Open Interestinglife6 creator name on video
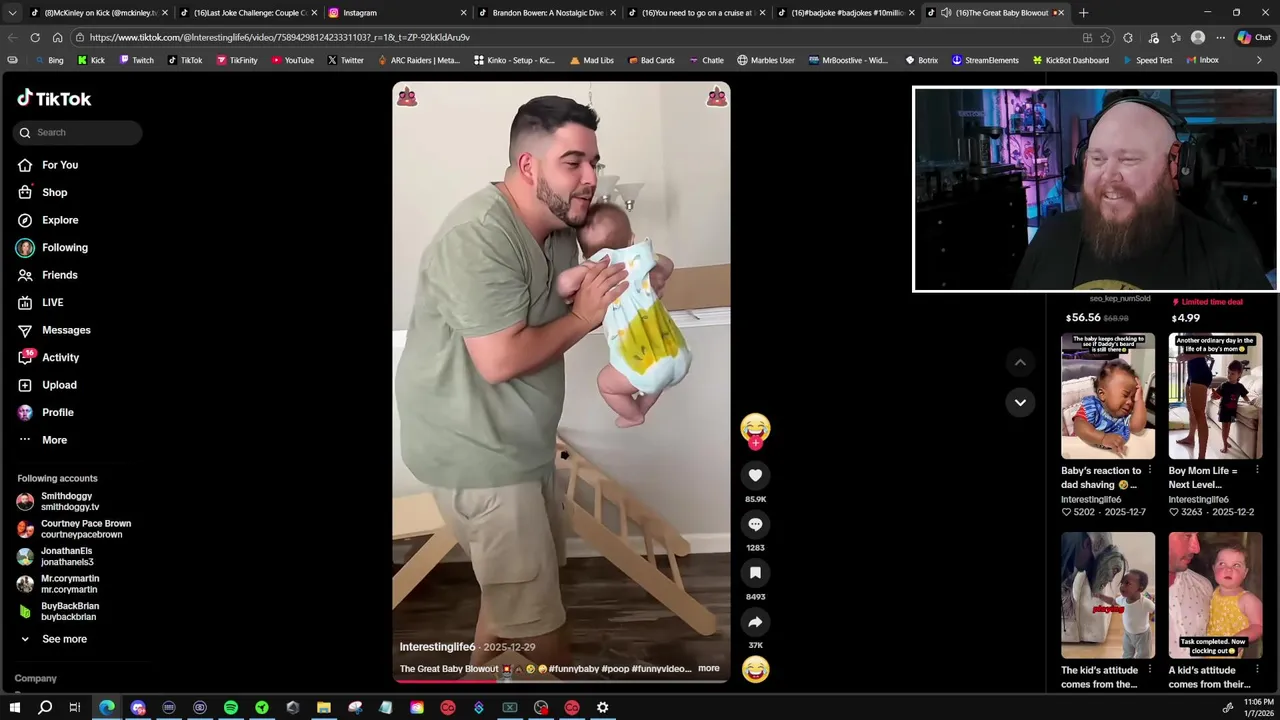The width and height of the screenshot is (1280, 720). [437, 647]
